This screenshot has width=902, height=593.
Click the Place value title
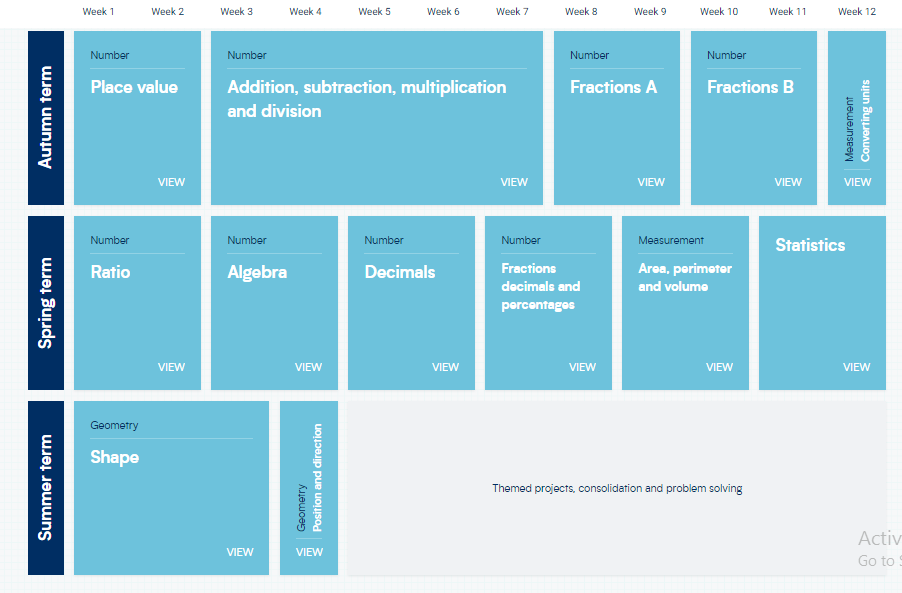click(x=134, y=87)
